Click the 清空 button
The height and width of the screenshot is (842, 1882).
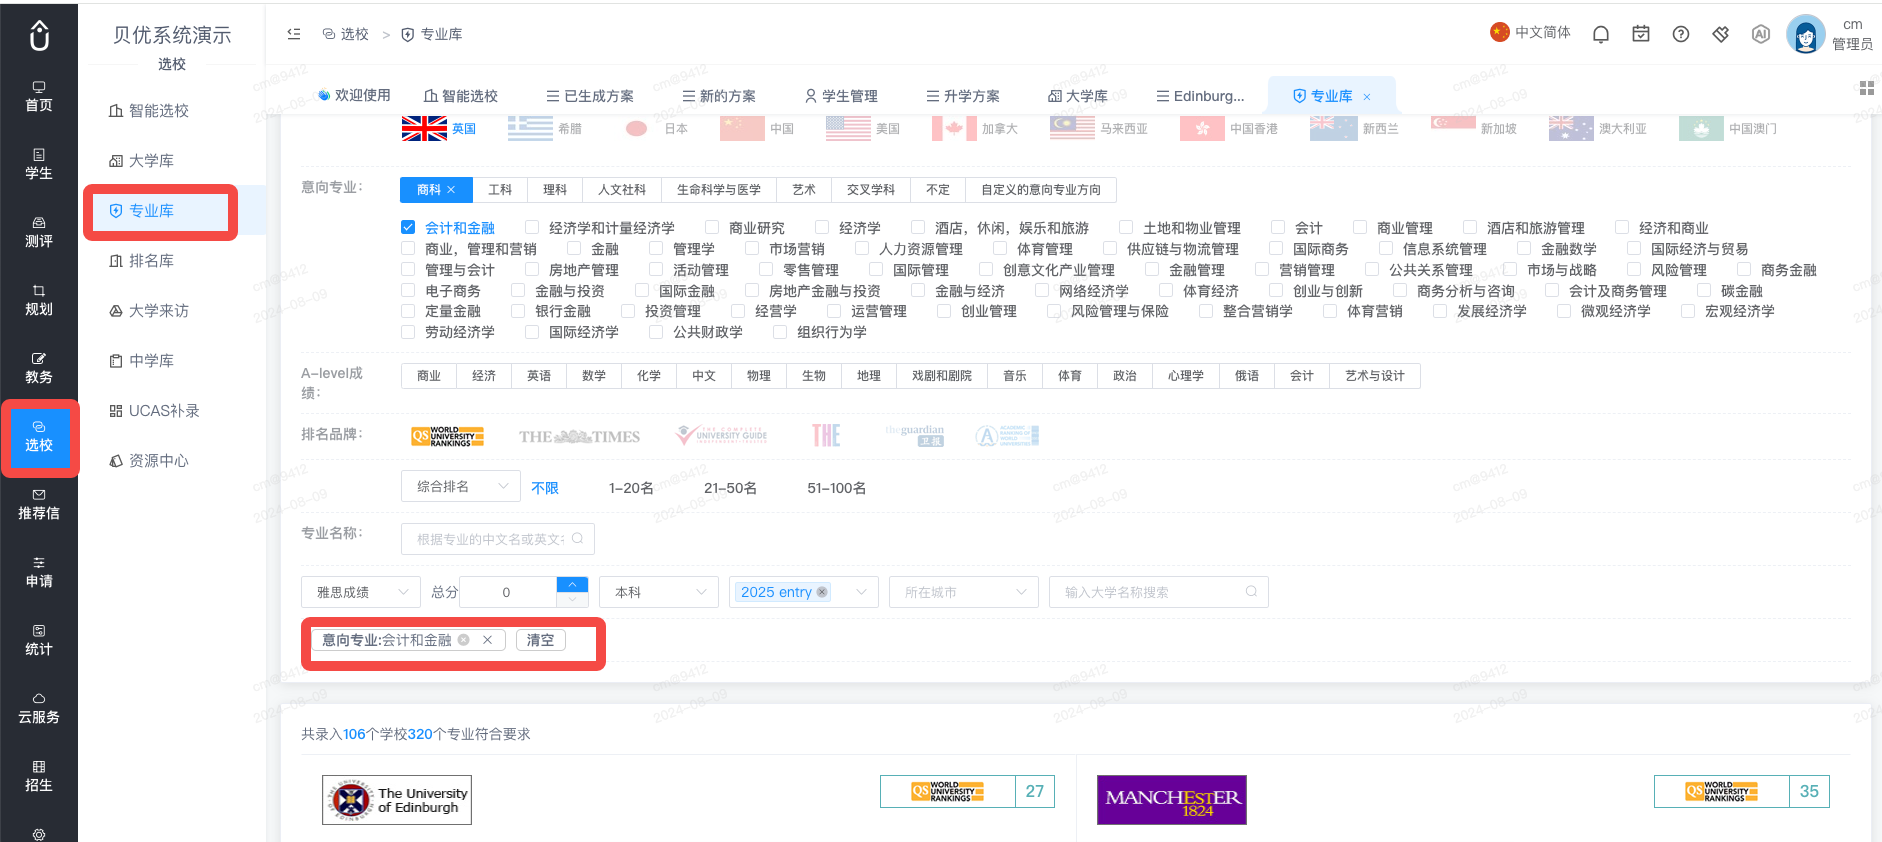coord(541,640)
